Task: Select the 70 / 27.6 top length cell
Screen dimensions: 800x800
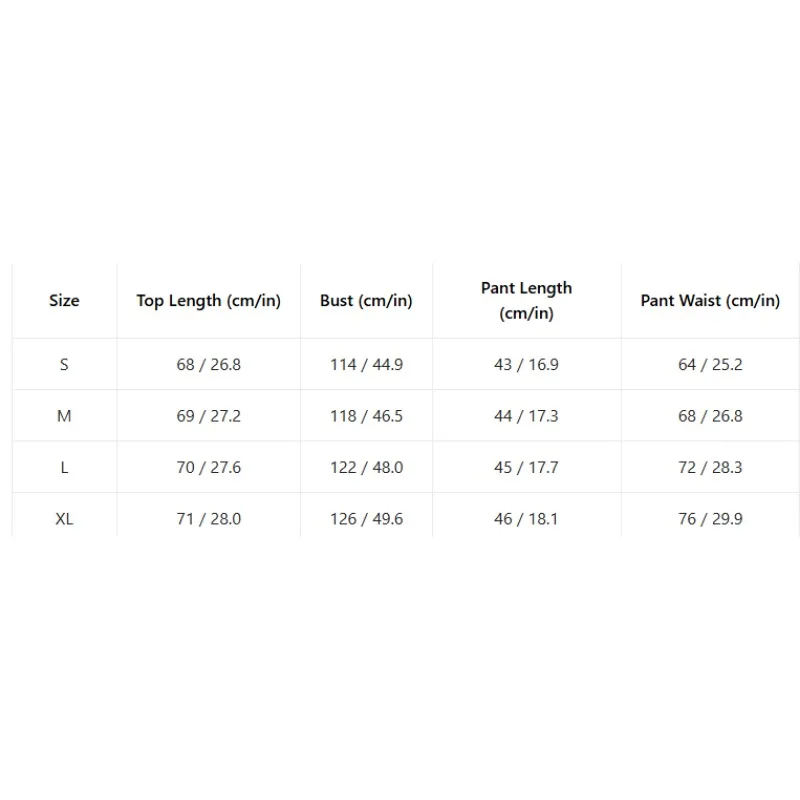Action: [x=209, y=467]
